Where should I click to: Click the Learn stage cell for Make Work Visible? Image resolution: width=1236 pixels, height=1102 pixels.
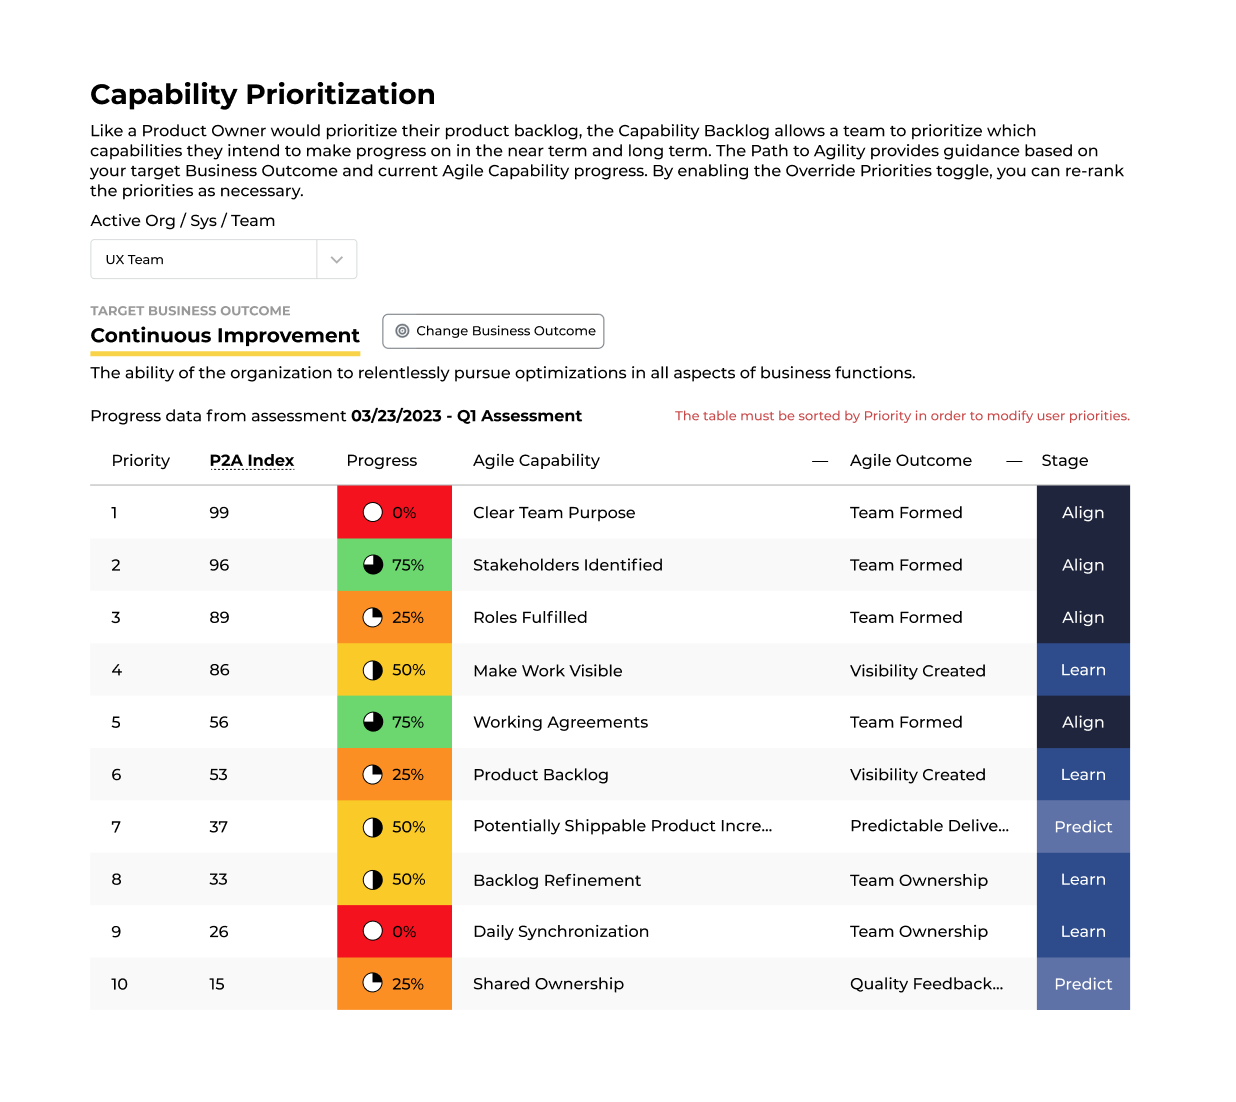click(x=1083, y=670)
